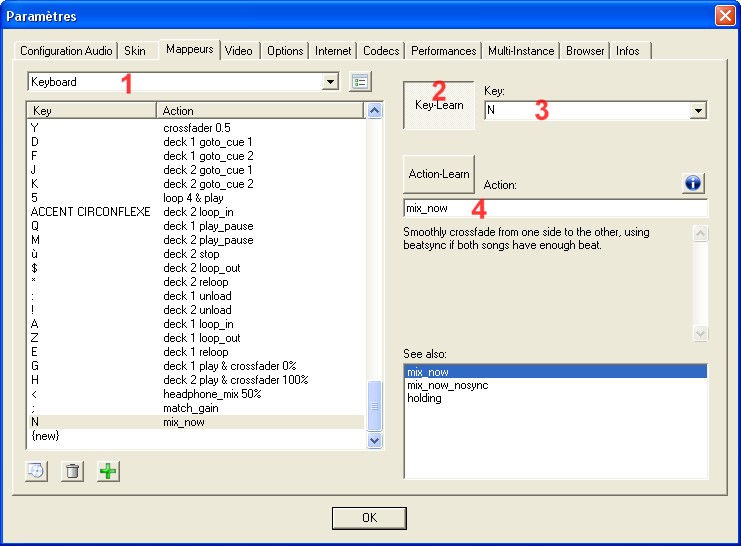
Task: Go to the Performances tab
Action: click(x=444, y=50)
